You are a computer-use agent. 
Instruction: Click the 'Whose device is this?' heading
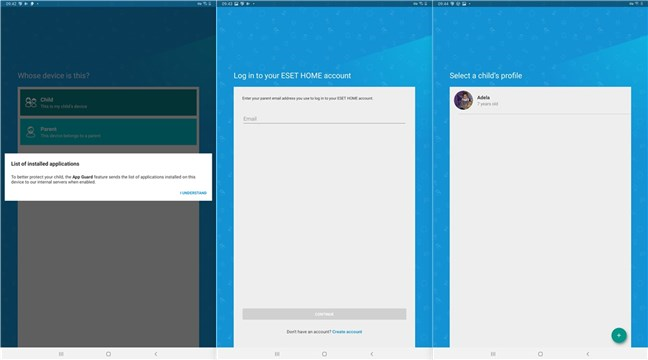[x=53, y=76]
